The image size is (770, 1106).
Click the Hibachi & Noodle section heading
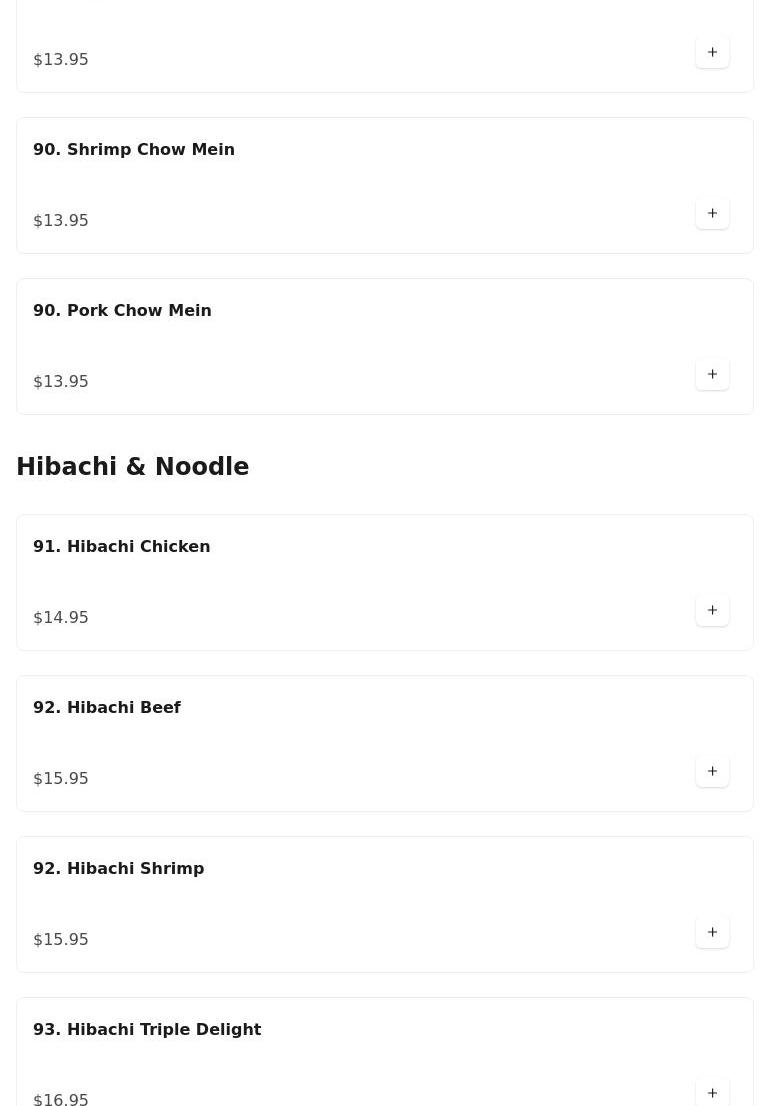point(132,467)
